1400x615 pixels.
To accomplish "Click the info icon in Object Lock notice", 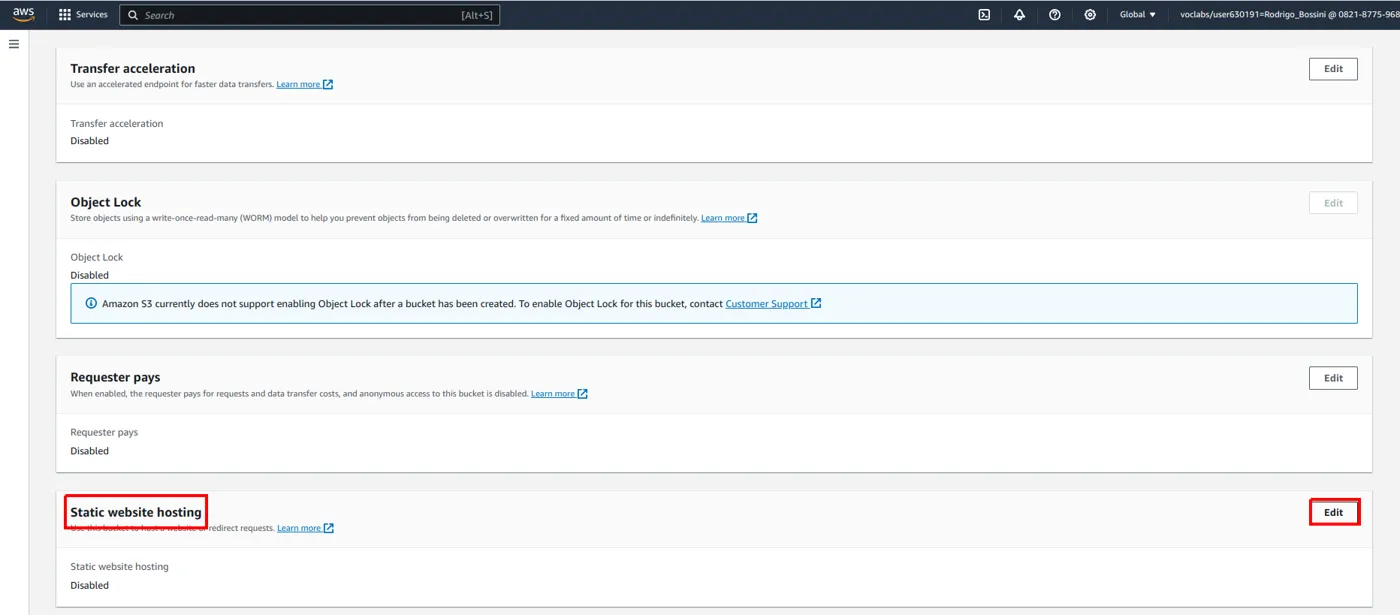I will pos(91,304).
